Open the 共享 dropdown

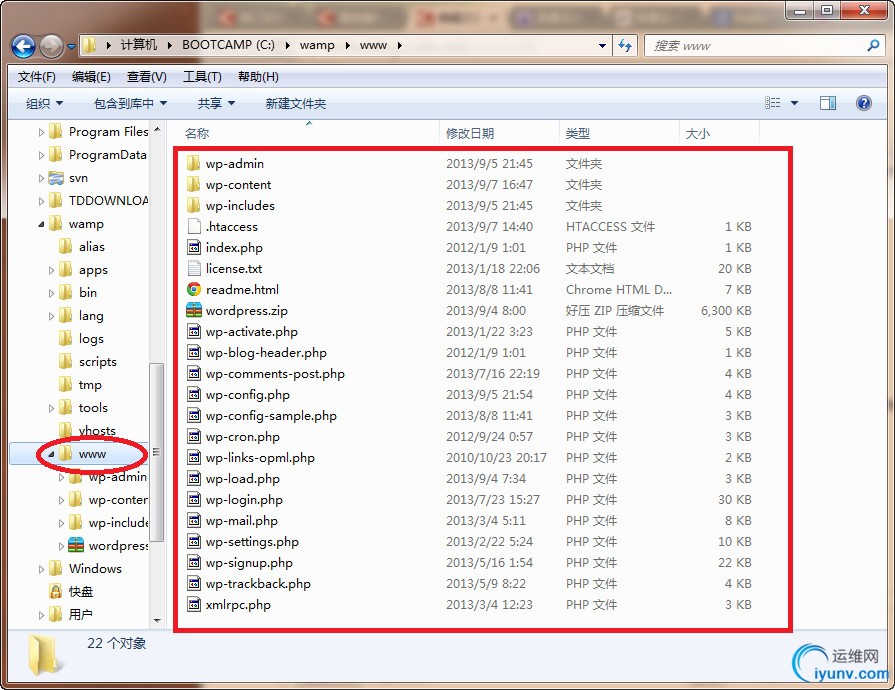tap(216, 103)
